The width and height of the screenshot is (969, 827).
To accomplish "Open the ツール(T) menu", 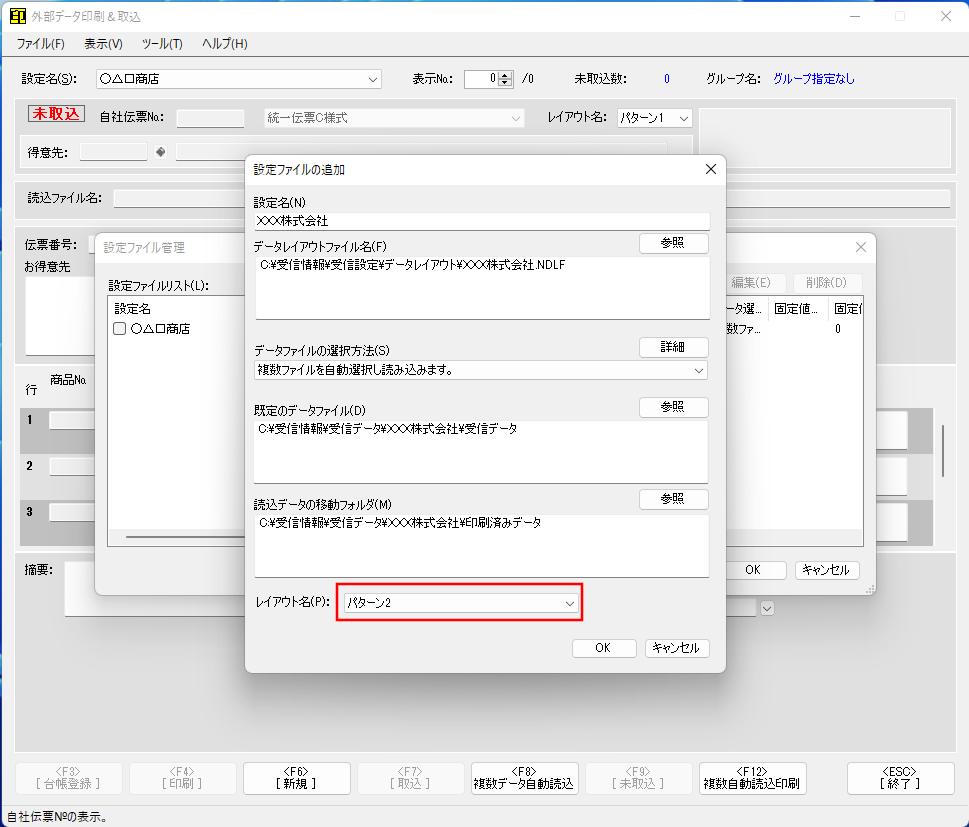I will coord(162,44).
